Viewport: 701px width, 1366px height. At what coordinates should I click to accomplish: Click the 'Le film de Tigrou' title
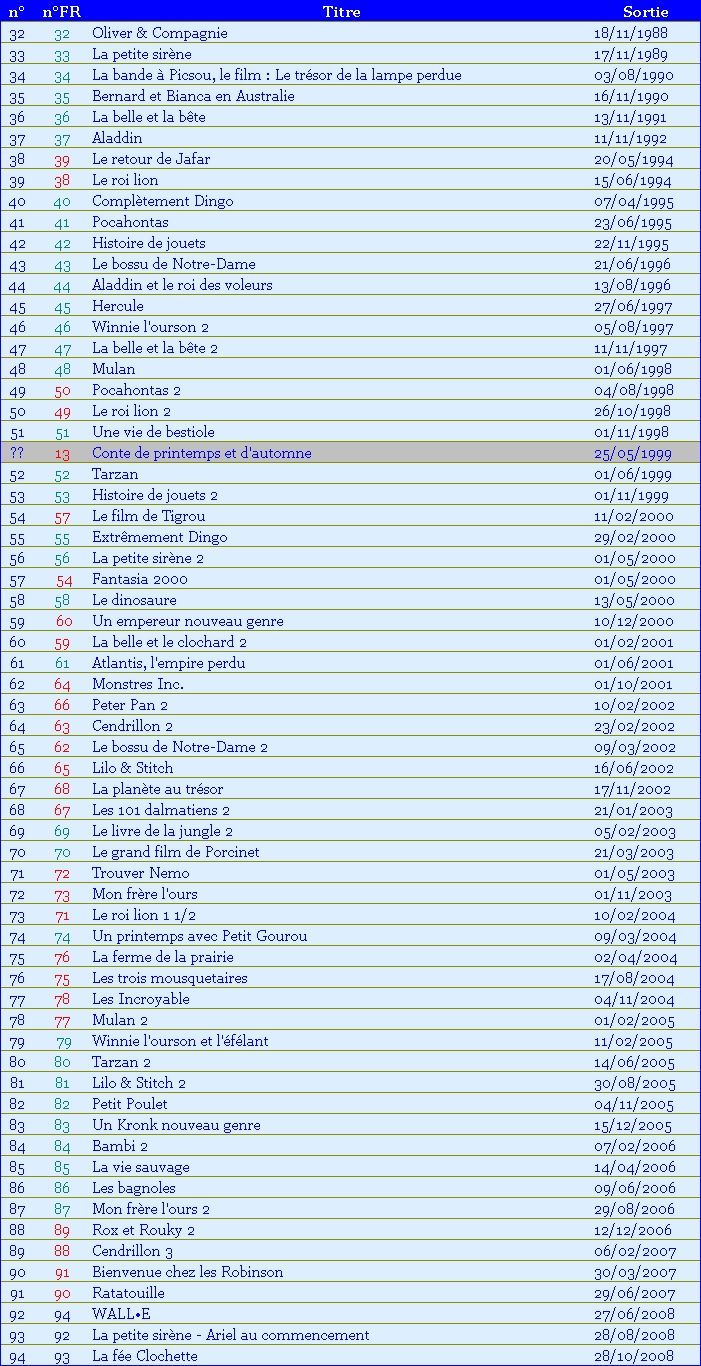pos(149,516)
